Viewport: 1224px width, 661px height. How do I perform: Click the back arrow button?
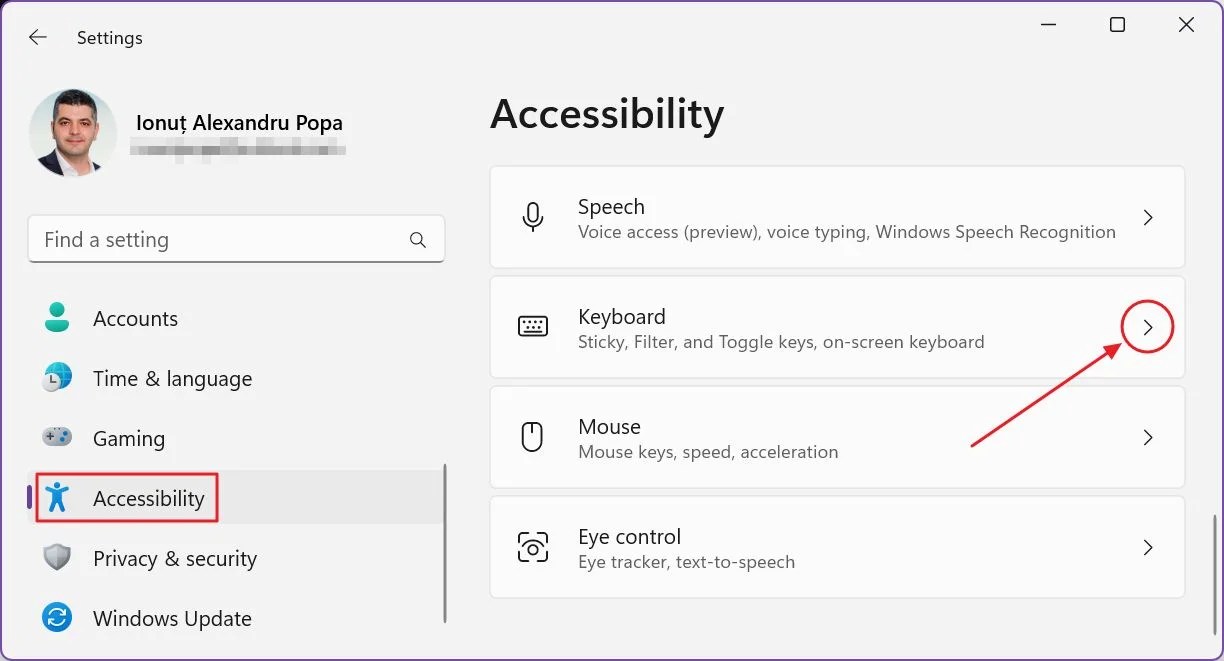[x=37, y=37]
